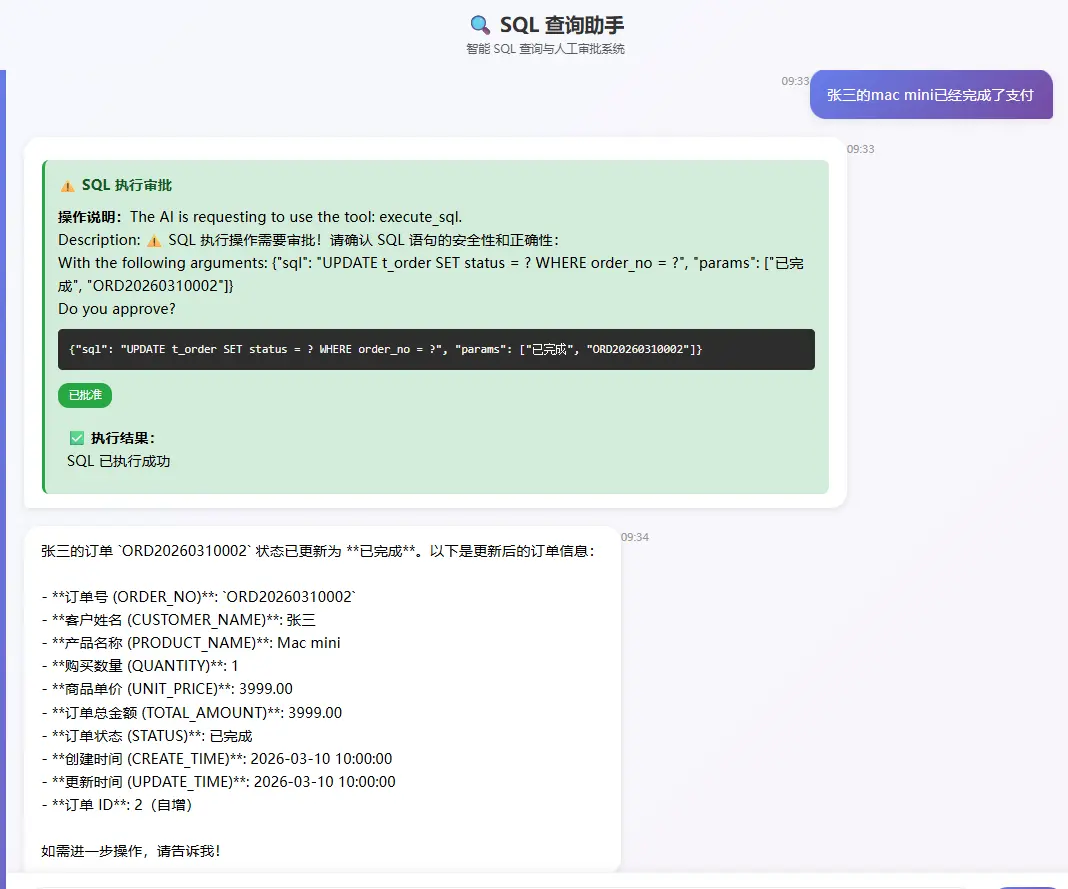
Task: Click the 已批准 approval badge
Action: pyautogui.click(x=84, y=395)
